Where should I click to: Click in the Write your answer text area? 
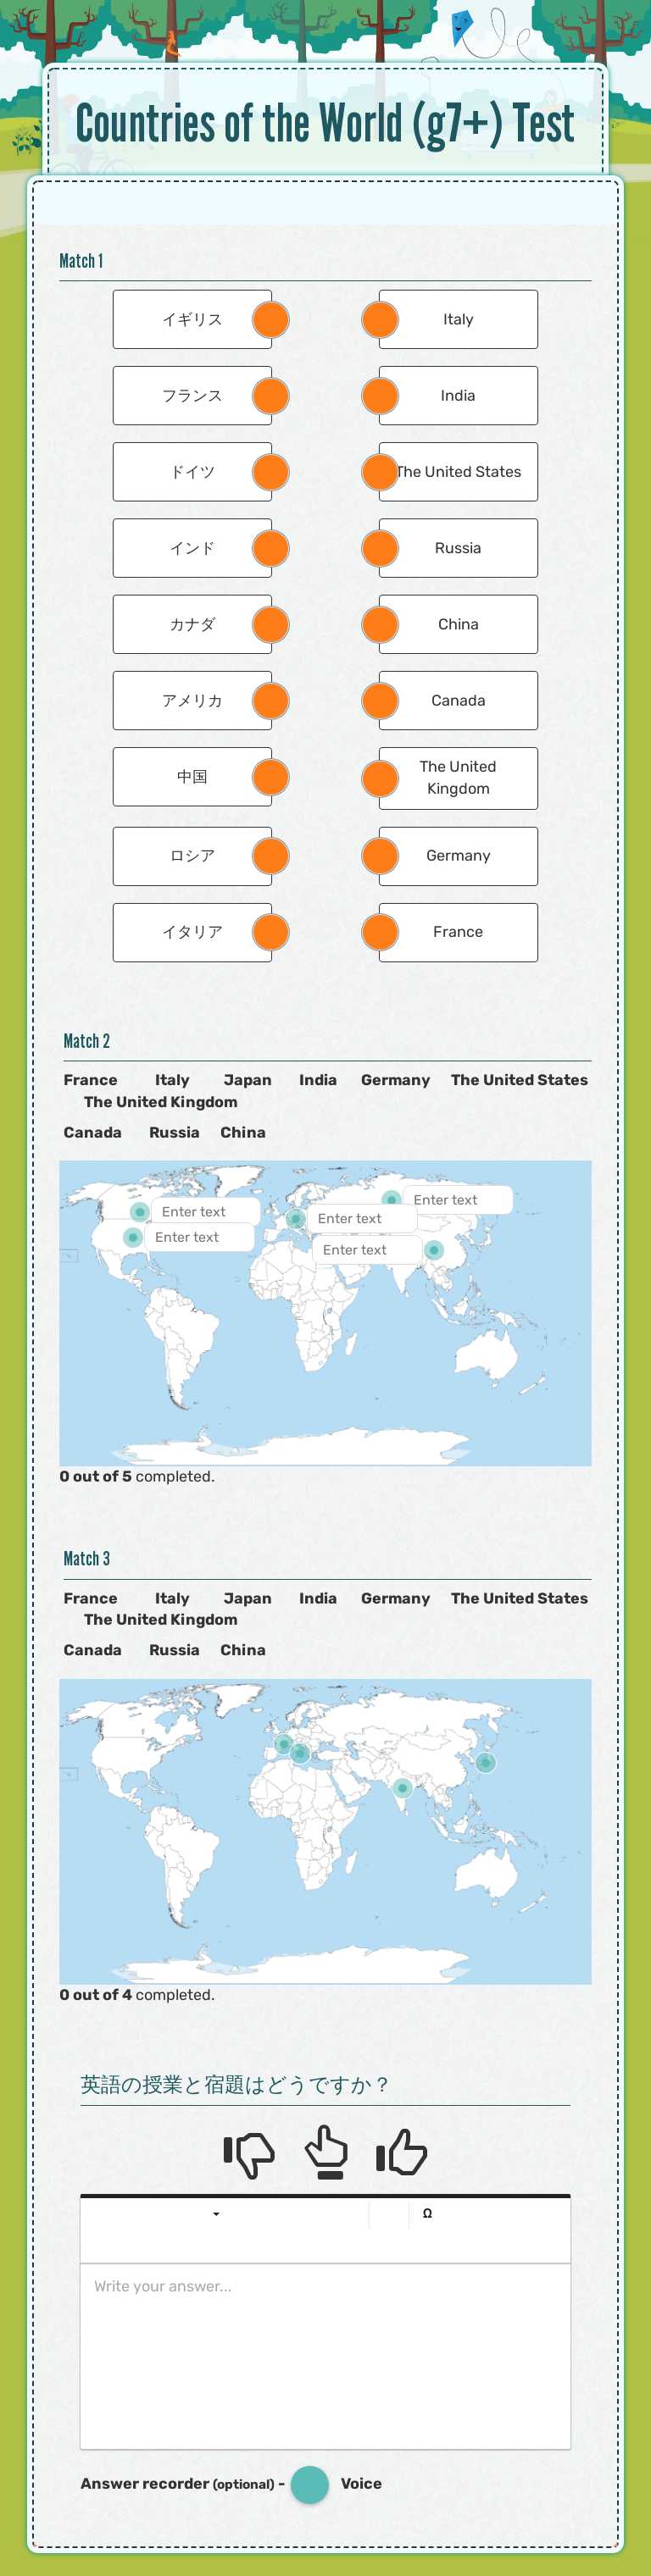[x=325, y=2356]
